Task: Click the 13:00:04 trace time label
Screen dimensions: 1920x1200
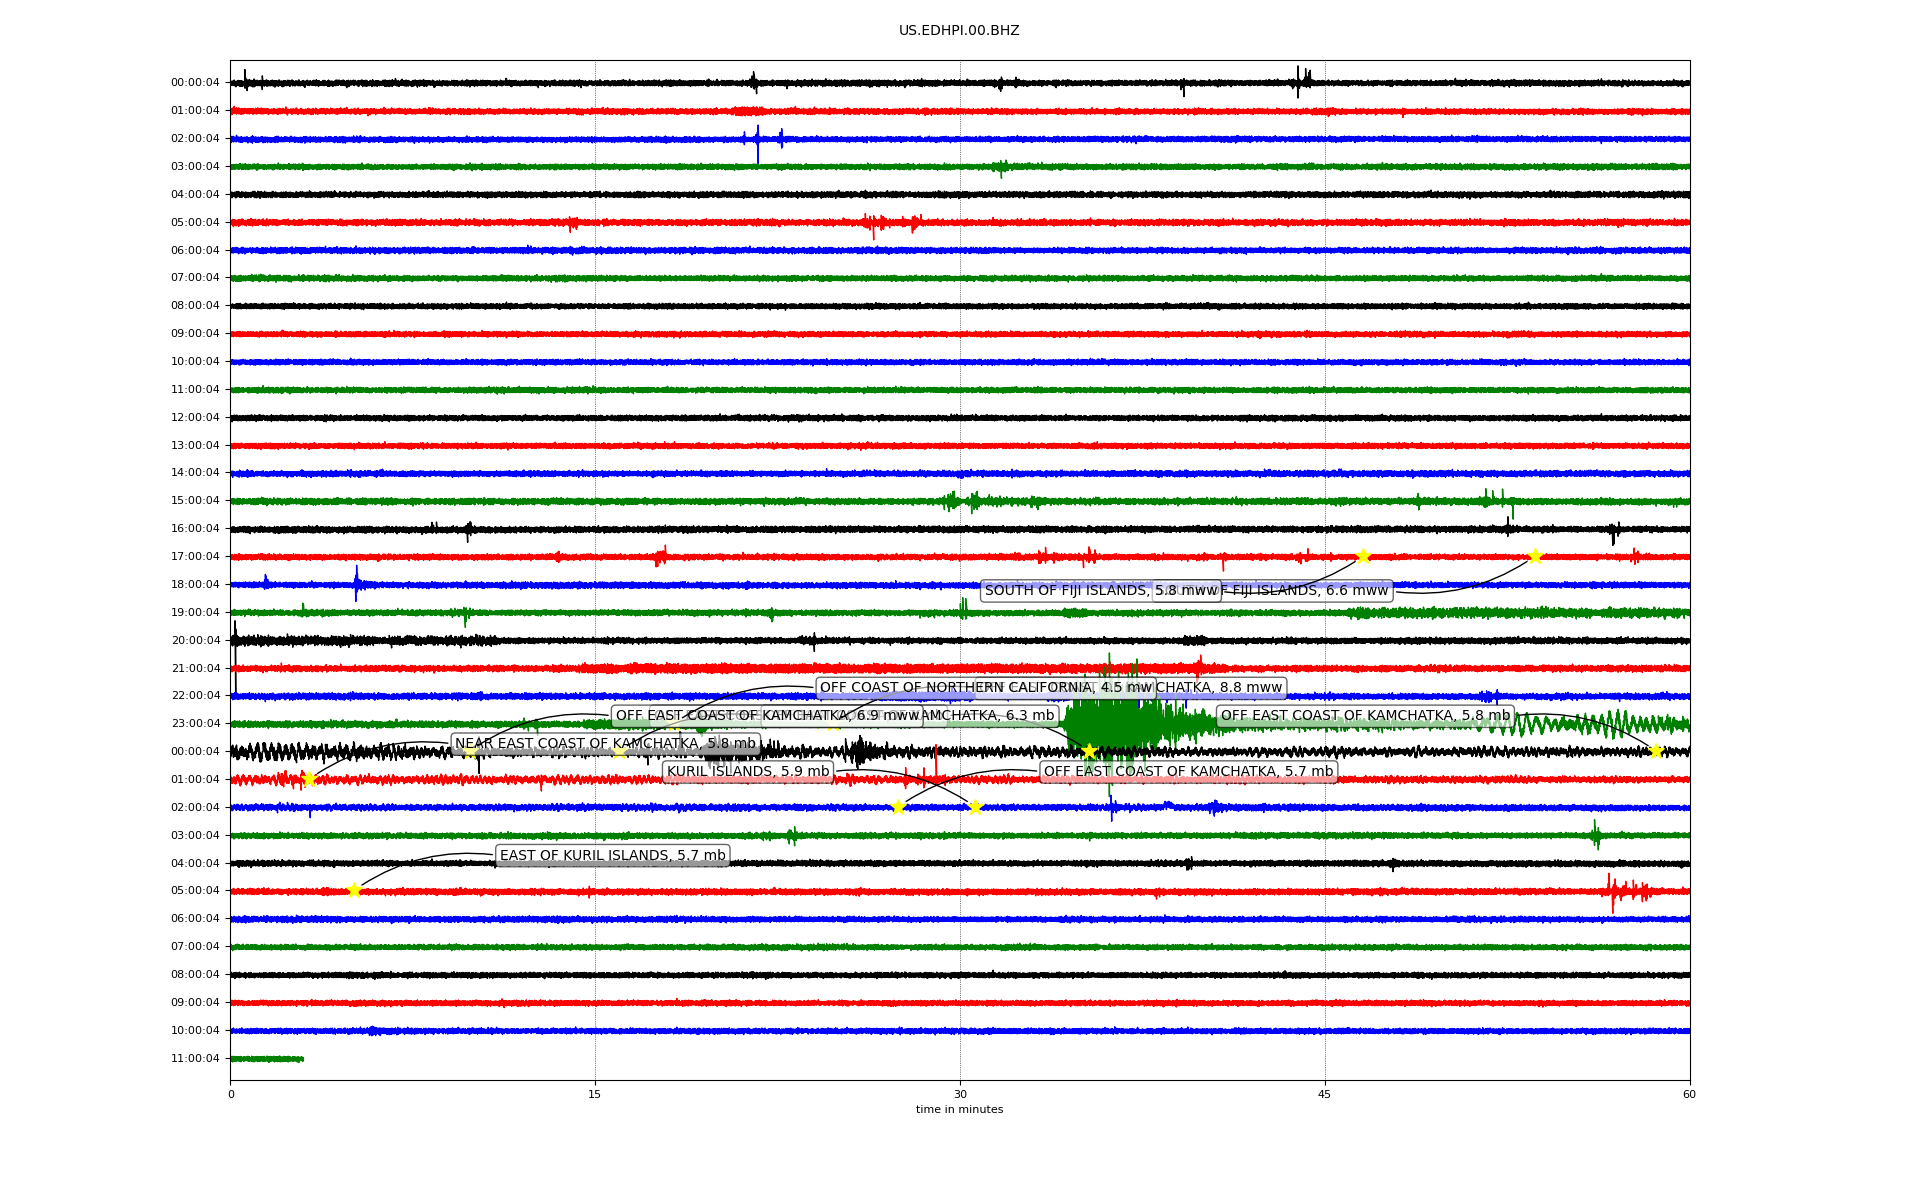Action: [x=195, y=446]
